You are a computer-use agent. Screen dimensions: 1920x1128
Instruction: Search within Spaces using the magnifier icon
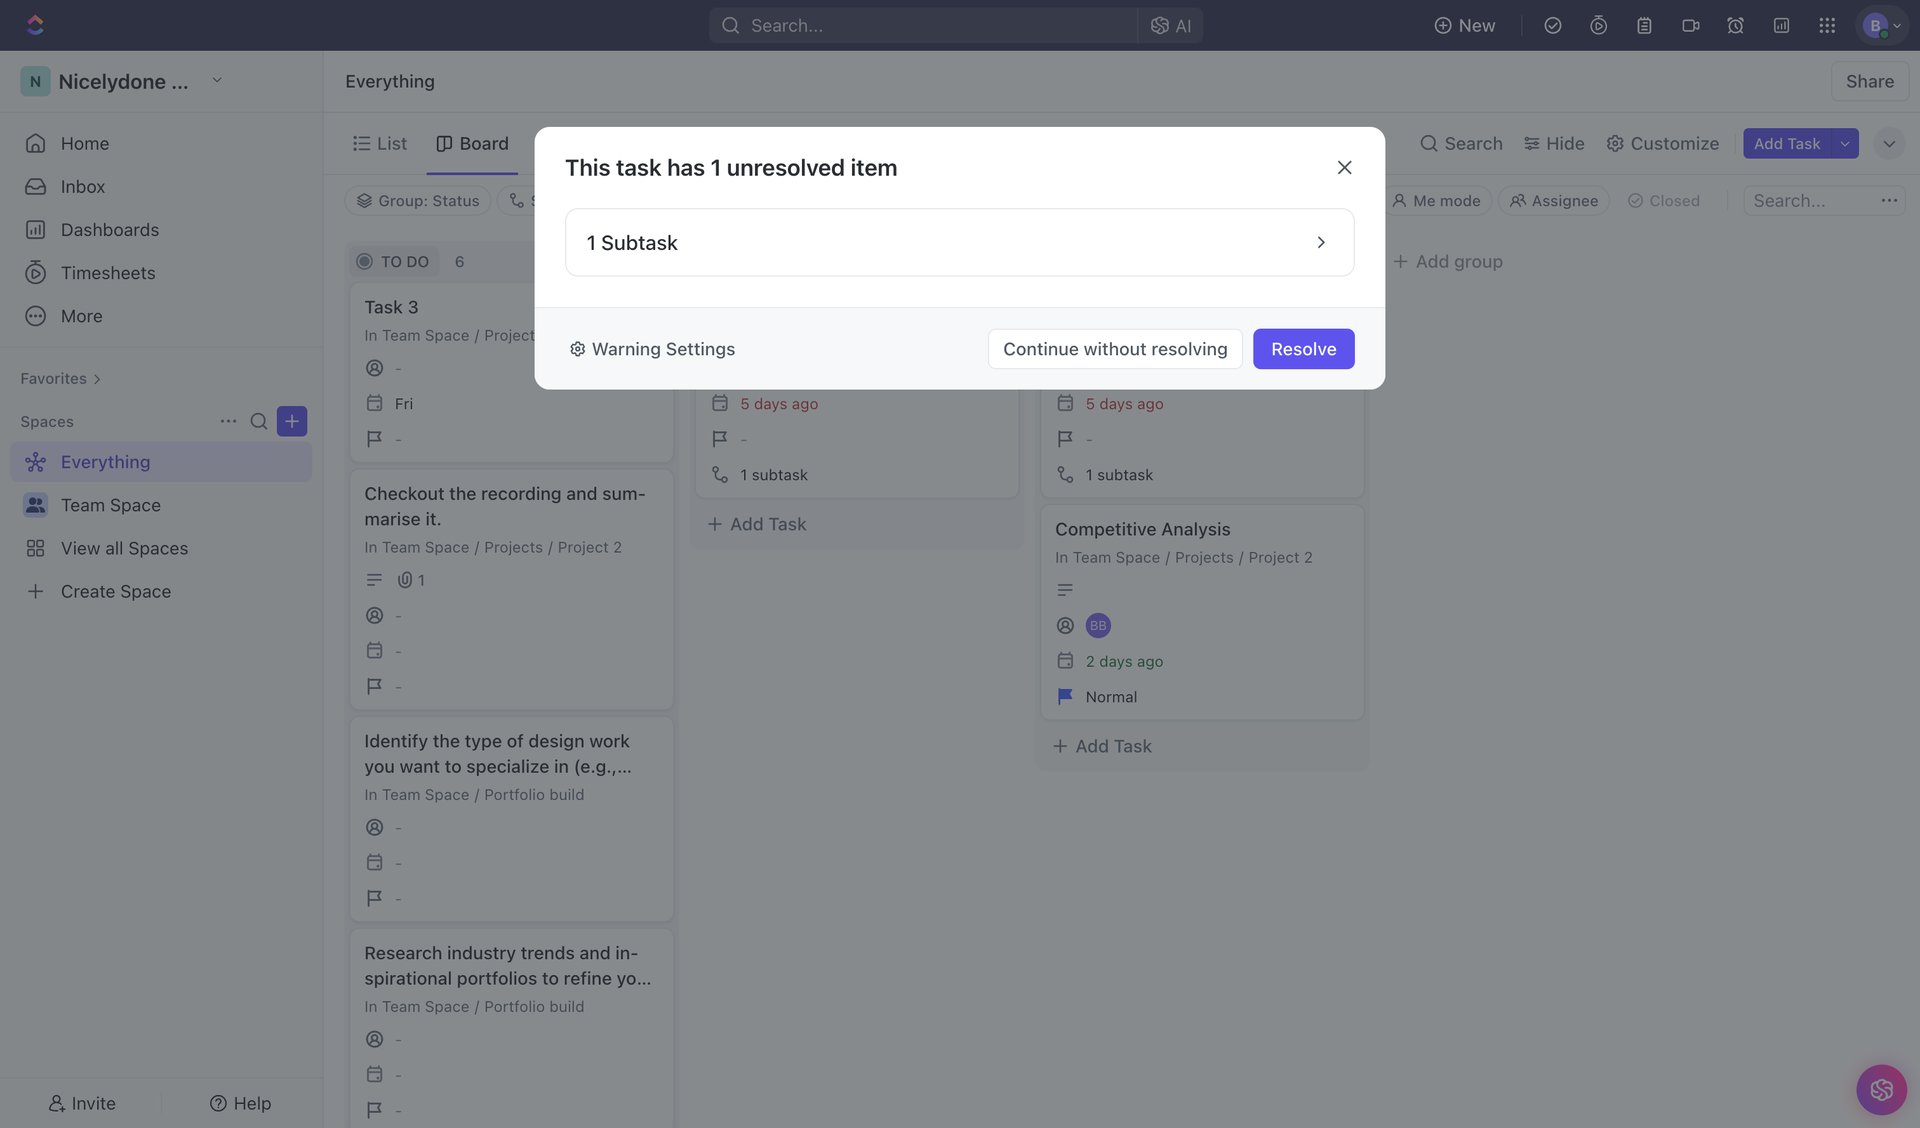point(259,421)
